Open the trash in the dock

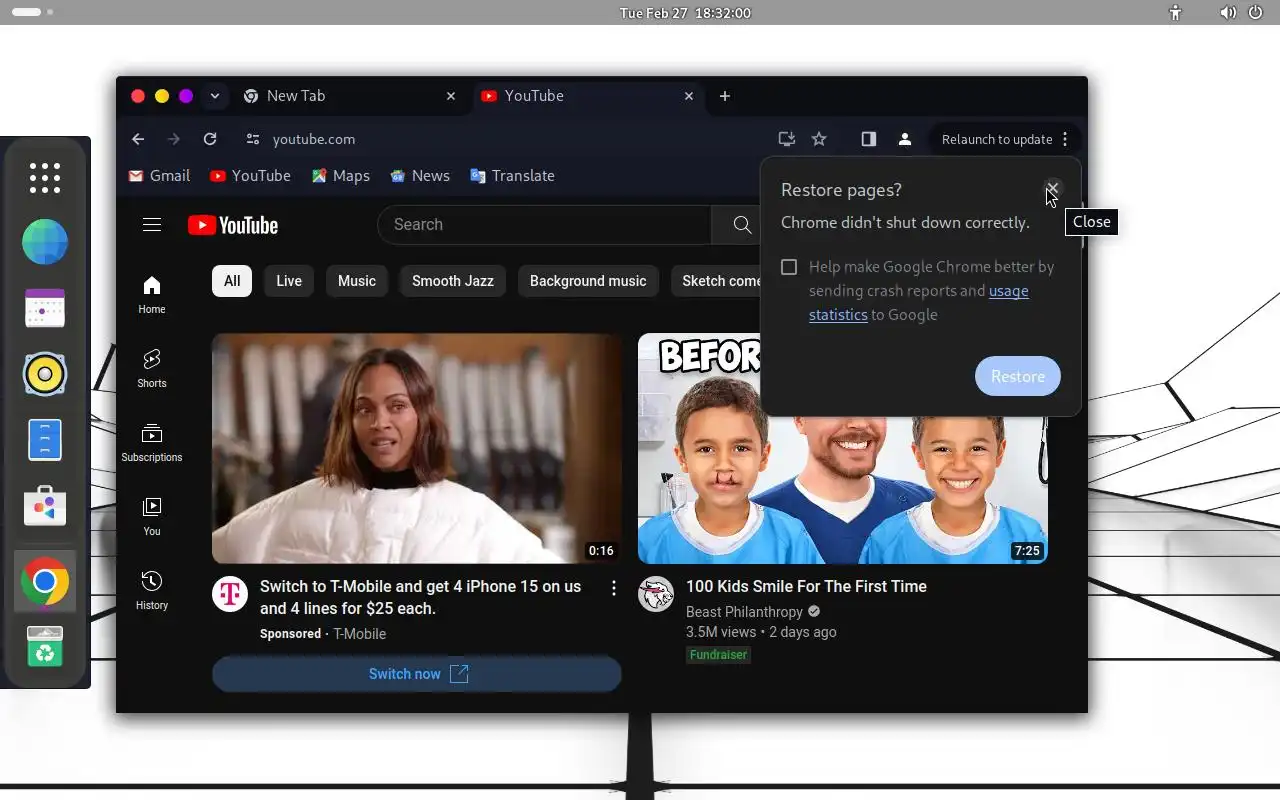45,647
